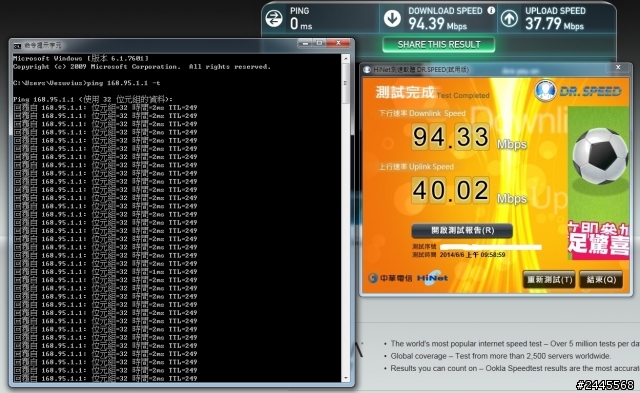Click the 0 ms ping reading
The height and width of the screenshot is (393, 640).
[301, 24]
